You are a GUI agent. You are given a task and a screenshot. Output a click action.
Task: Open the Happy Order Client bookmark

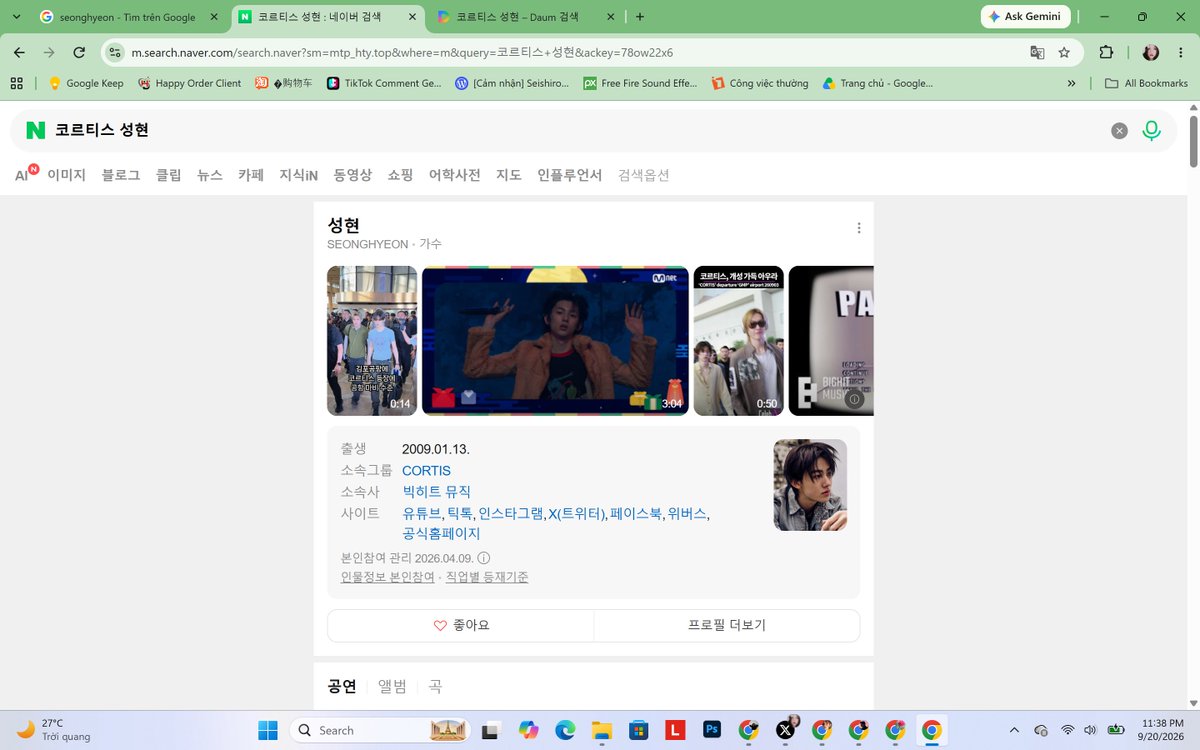[189, 83]
